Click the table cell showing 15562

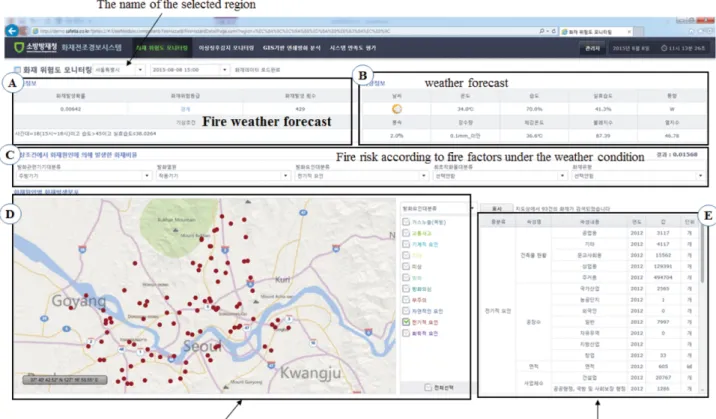coord(663,255)
